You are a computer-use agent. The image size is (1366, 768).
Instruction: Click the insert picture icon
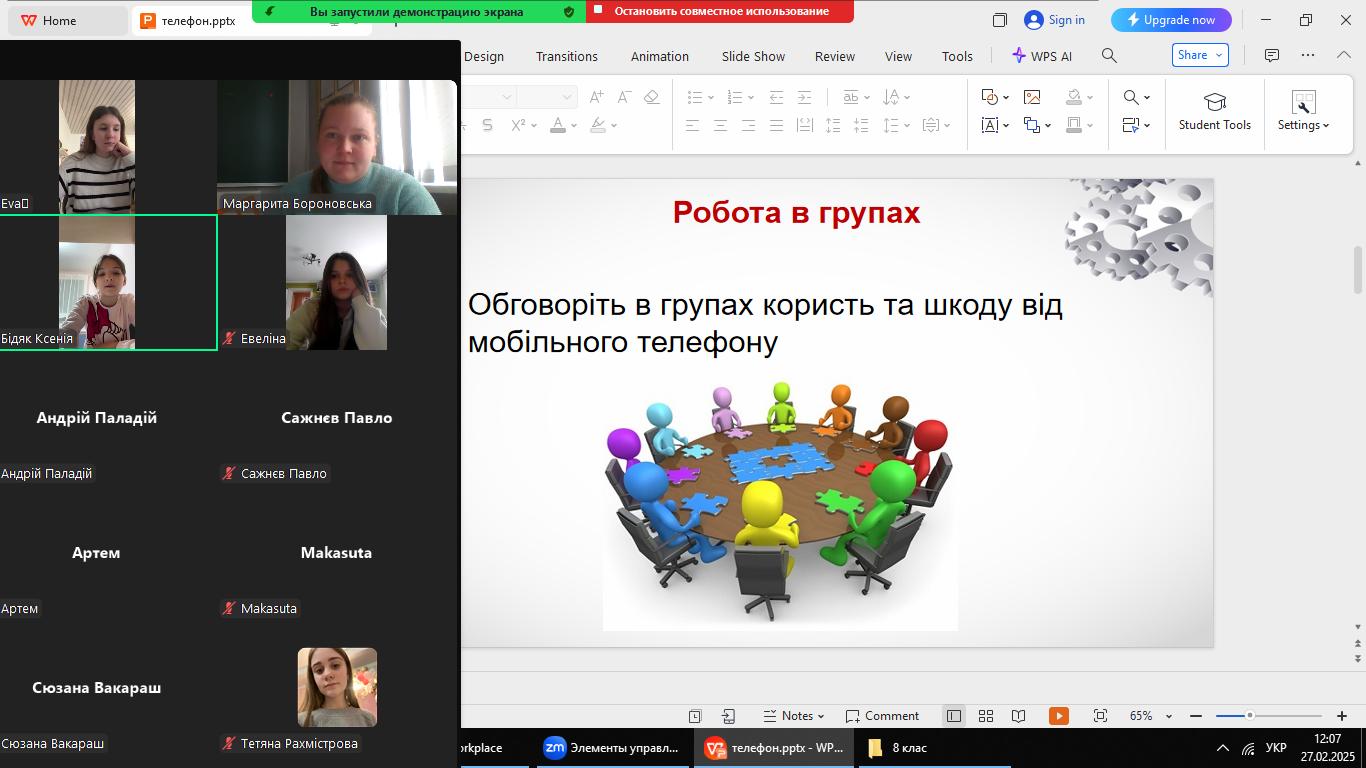pyautogui.click(x=1032, y=97)
